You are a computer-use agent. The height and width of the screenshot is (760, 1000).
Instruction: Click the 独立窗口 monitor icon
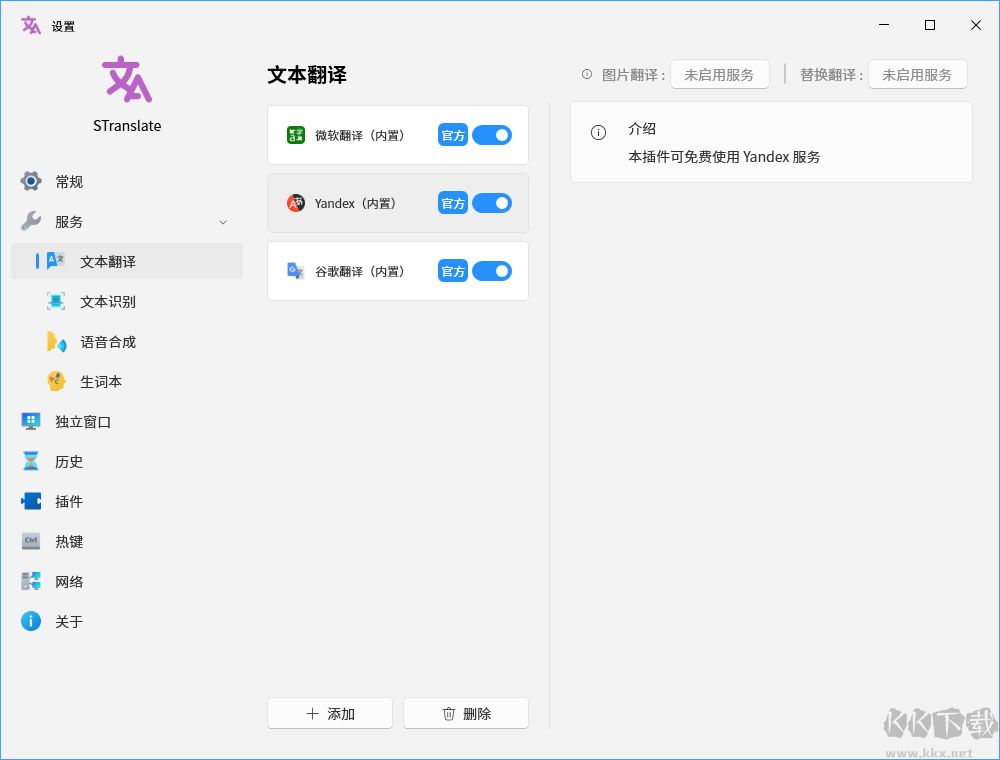31,421
